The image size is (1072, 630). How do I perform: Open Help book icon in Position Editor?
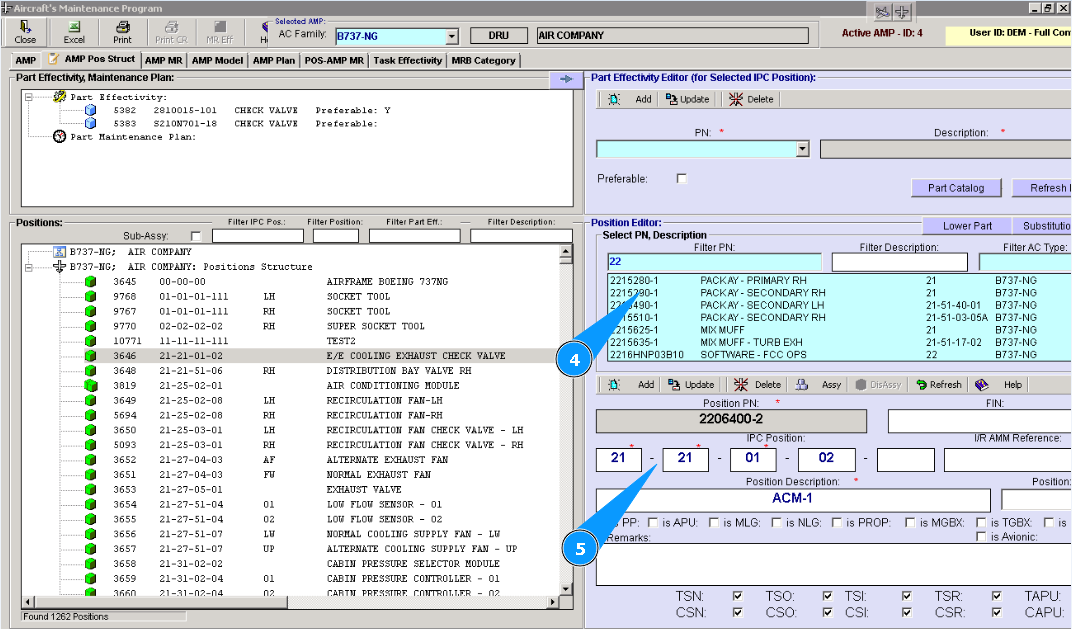(x=982, y=384)
